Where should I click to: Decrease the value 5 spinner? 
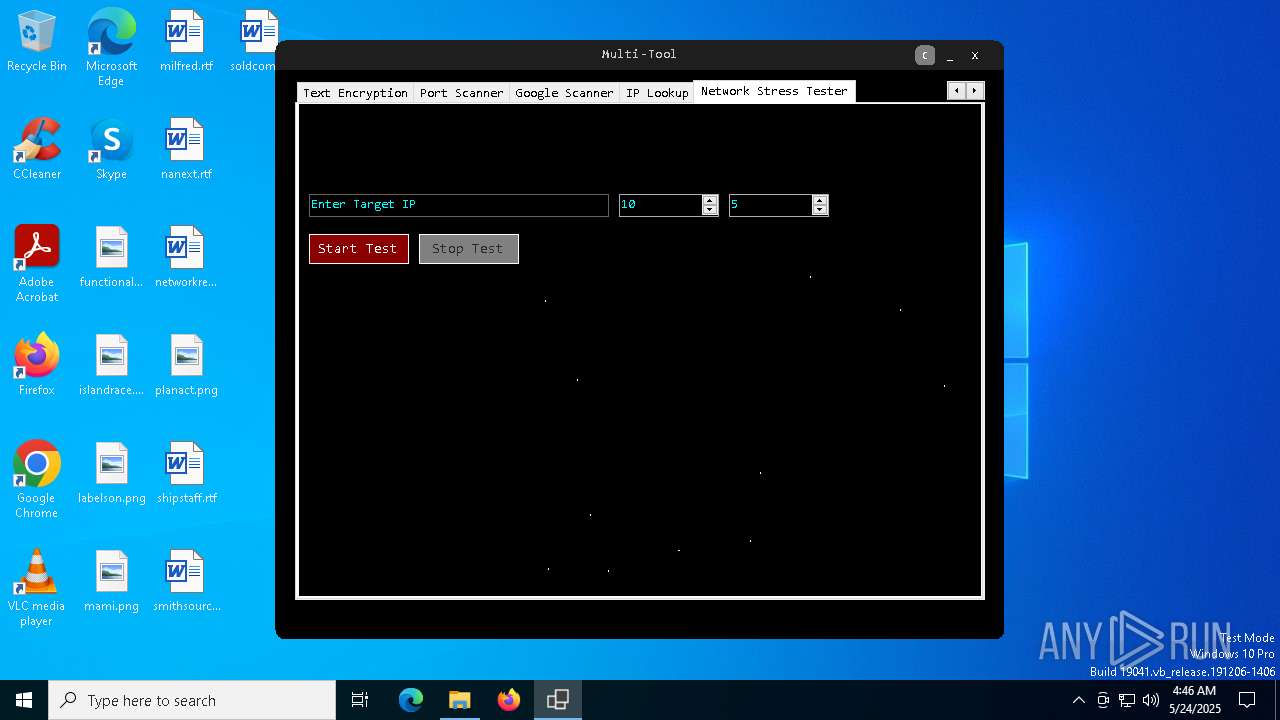click(x=820, y=210)
